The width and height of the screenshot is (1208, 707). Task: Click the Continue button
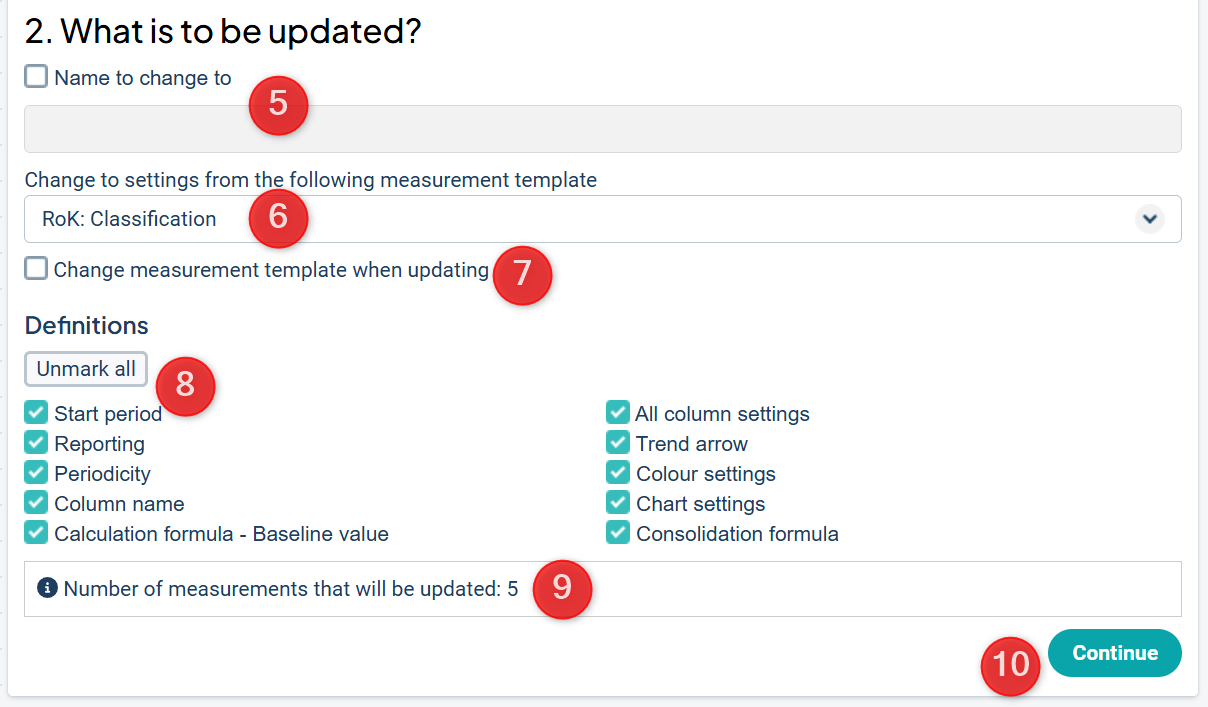1115,653
